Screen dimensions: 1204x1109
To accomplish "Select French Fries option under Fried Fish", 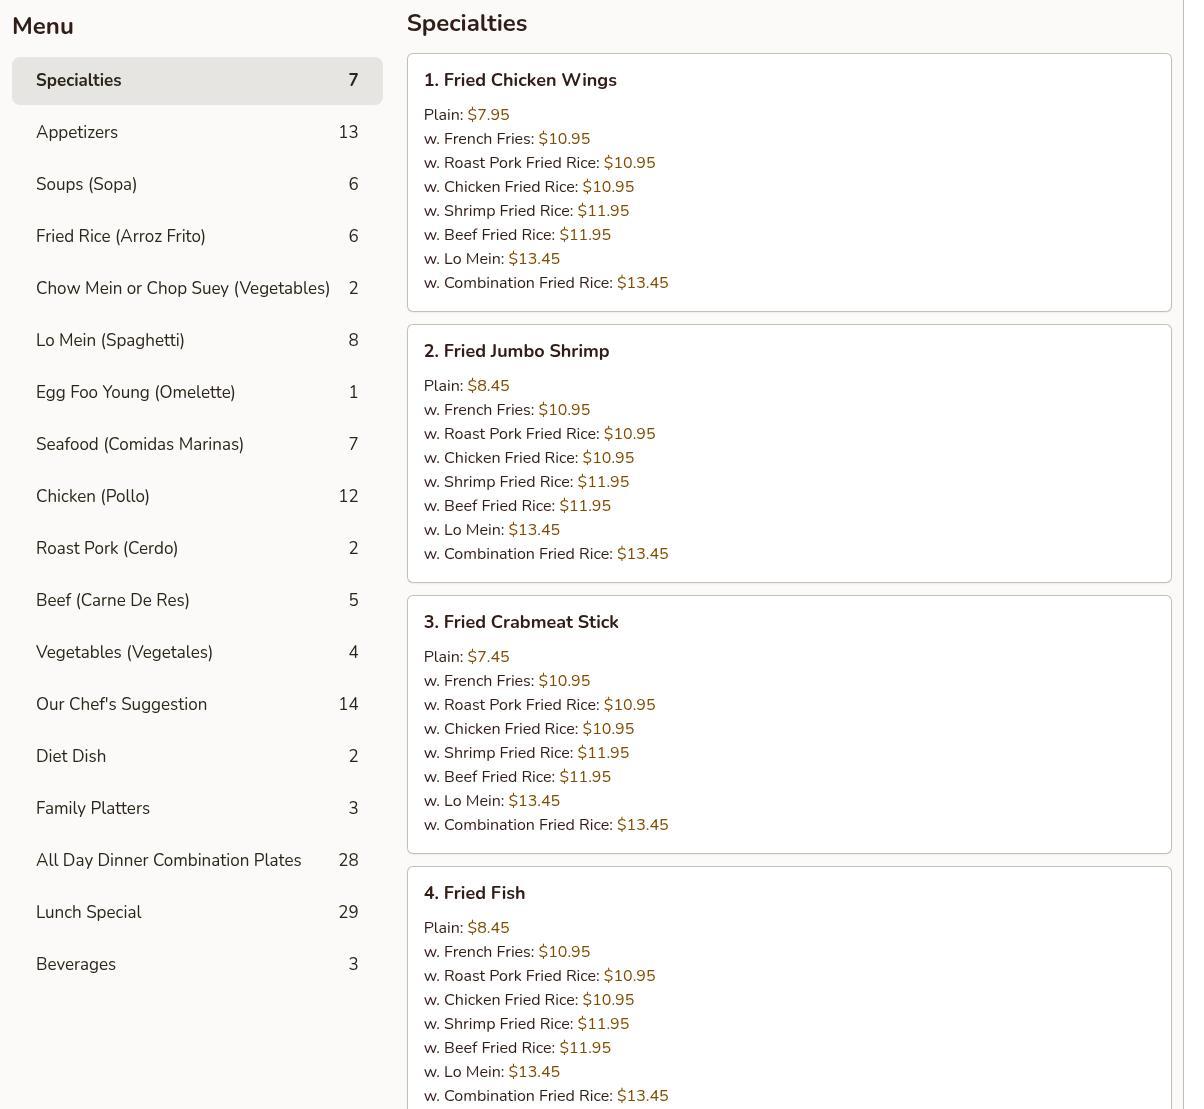I will [507, 952].
